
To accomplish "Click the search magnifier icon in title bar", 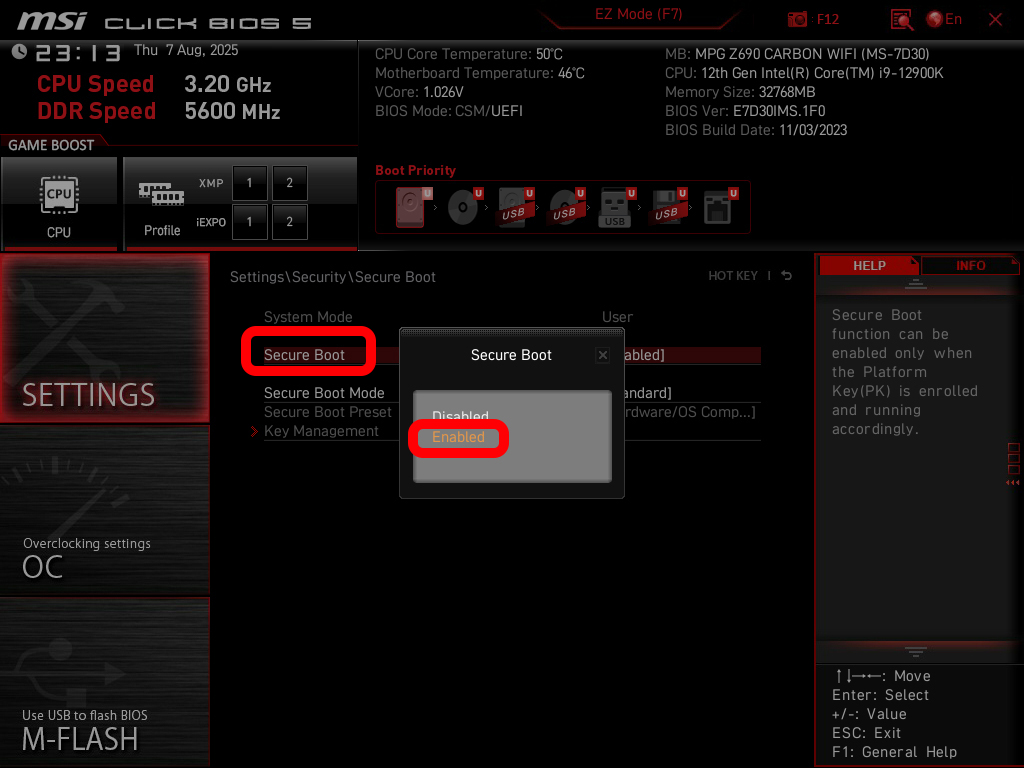I will click(x=901, y=19).
